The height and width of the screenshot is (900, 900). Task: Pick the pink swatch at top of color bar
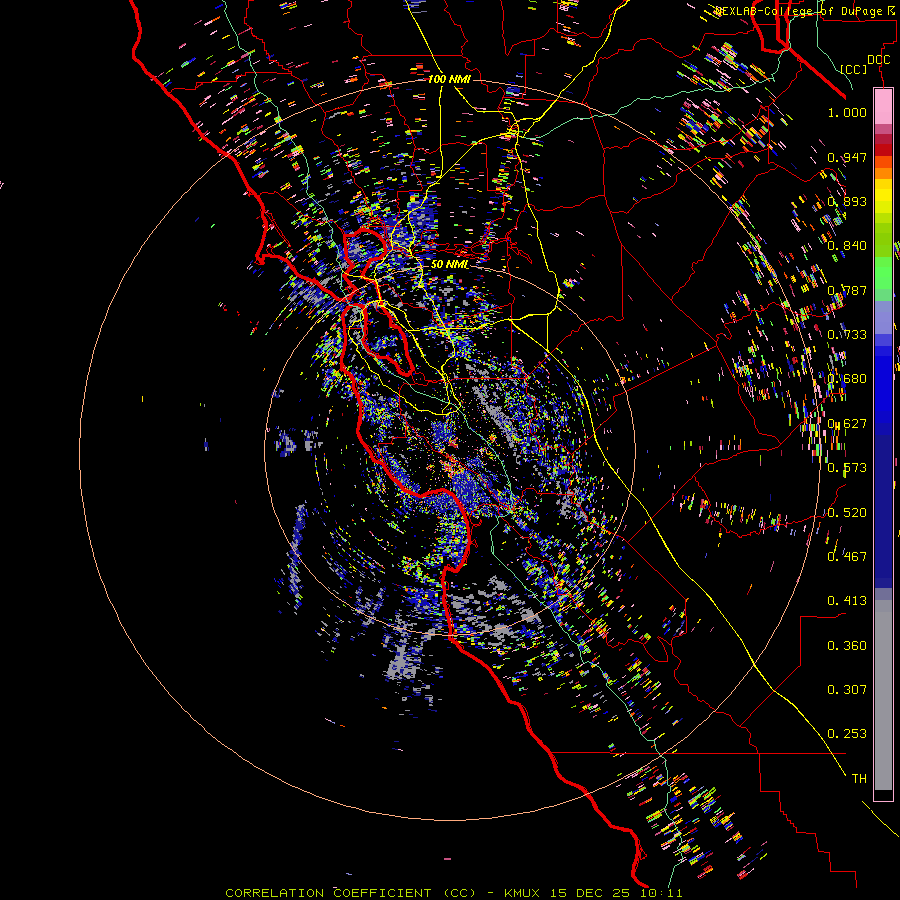pyautogui.click(x=883, y=106)
